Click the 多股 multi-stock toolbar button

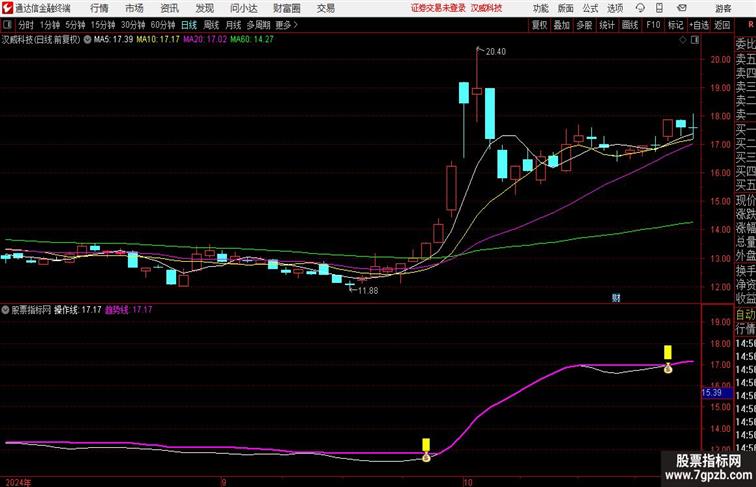point(584,25)
